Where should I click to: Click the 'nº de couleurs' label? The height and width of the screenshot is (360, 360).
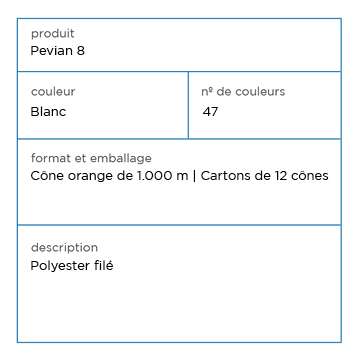(243, 91)
